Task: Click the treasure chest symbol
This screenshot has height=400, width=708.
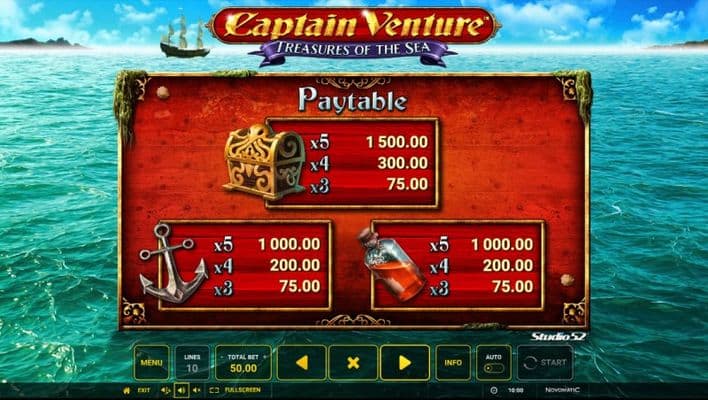Action: [264, 162]
